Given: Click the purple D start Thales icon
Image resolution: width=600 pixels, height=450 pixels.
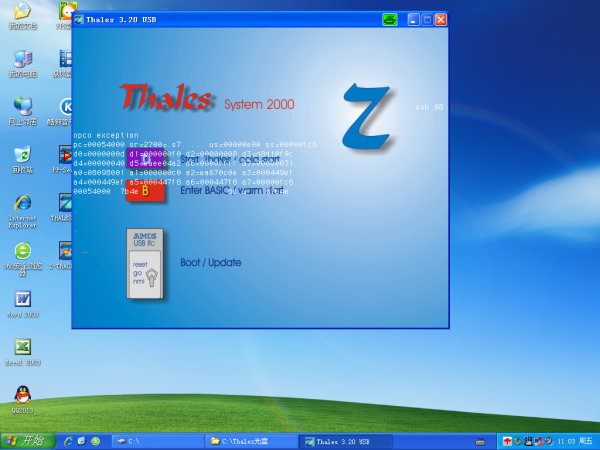Looking at the screenshot, I should [145, 158].
